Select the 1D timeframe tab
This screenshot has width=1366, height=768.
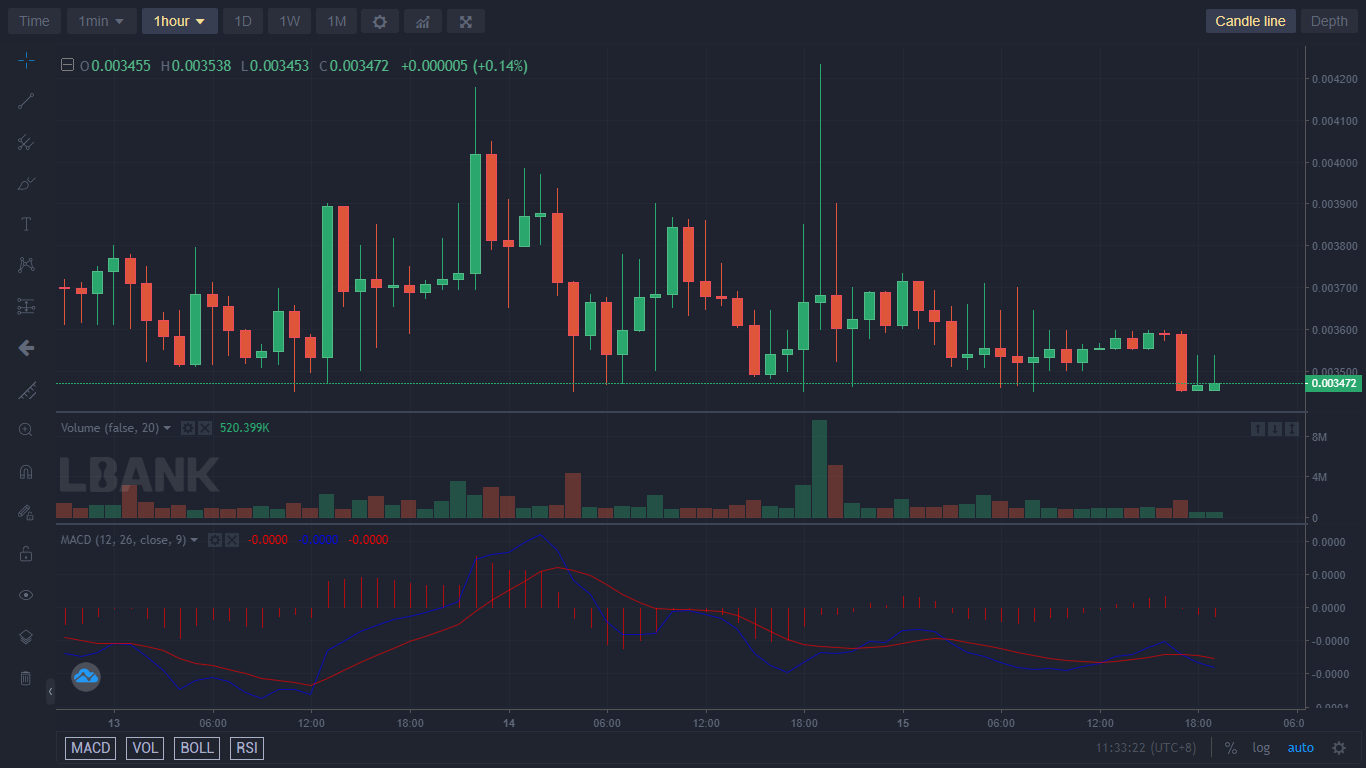tap(243, 21)
